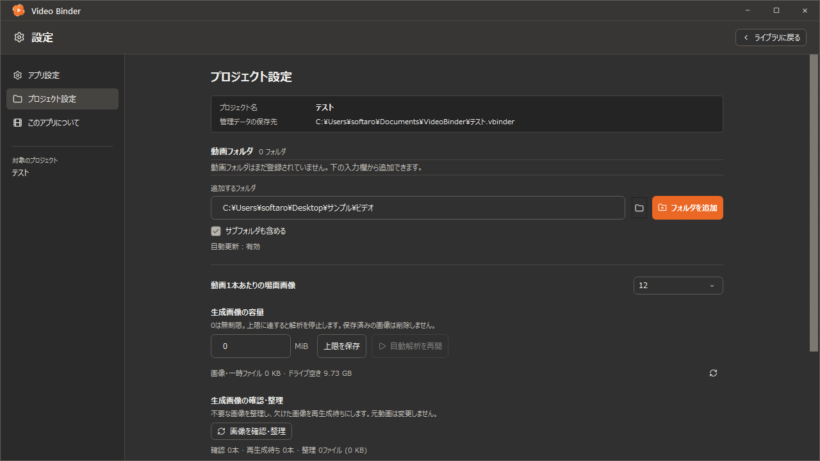
Task: Click the 上限を保存 button
Action: pyautogui.click(x=341, y=346)
